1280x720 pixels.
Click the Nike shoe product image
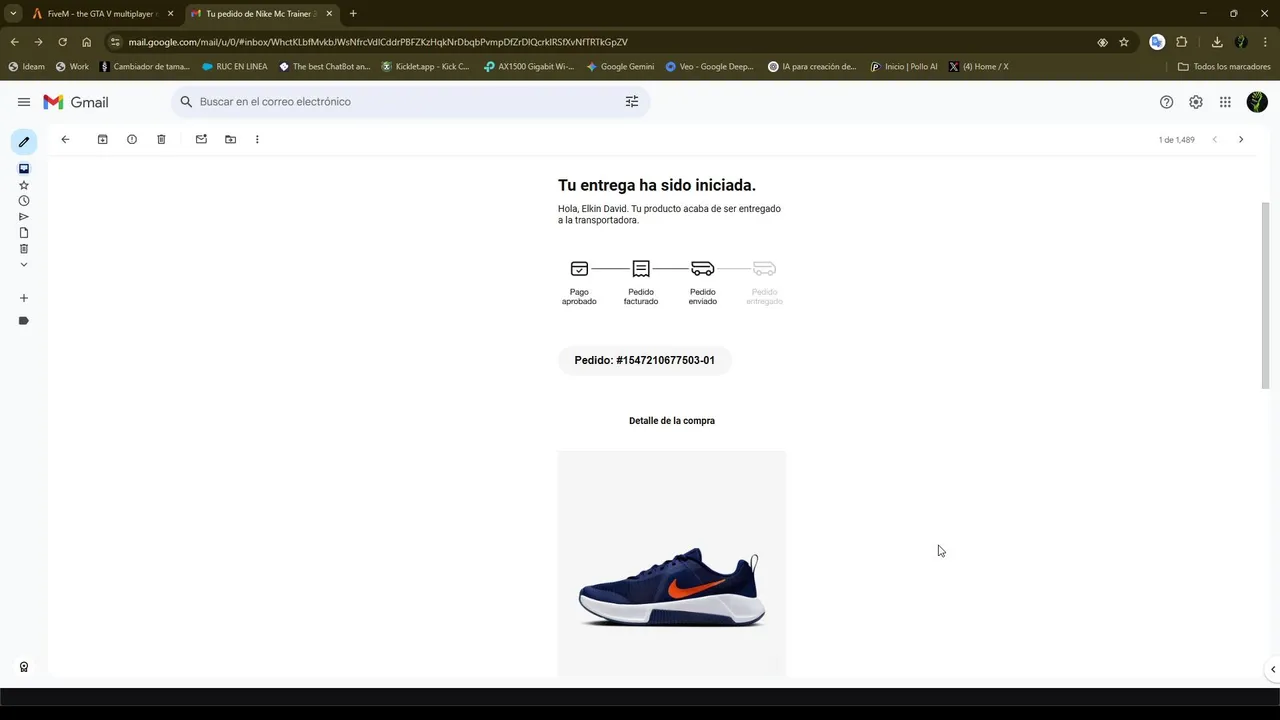(672, 564)
